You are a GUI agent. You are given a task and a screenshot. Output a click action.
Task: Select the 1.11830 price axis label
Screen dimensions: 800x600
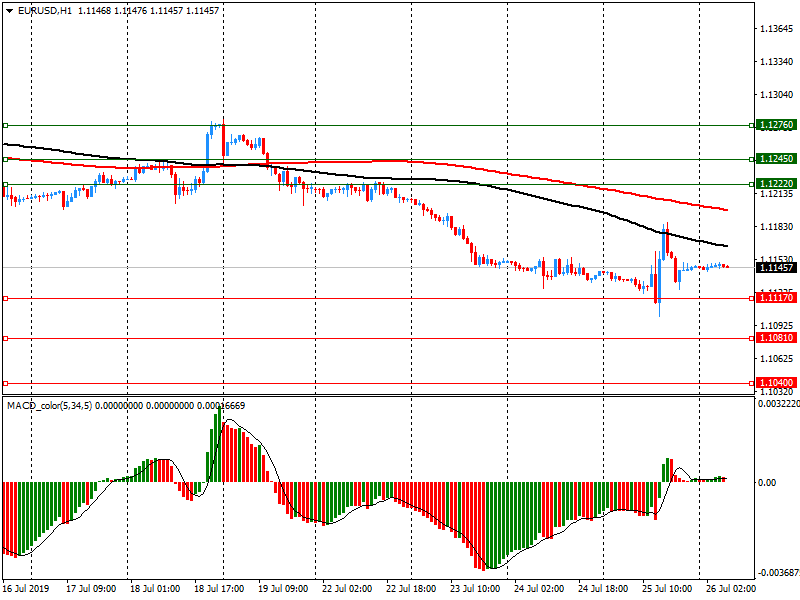coord(777,227)
